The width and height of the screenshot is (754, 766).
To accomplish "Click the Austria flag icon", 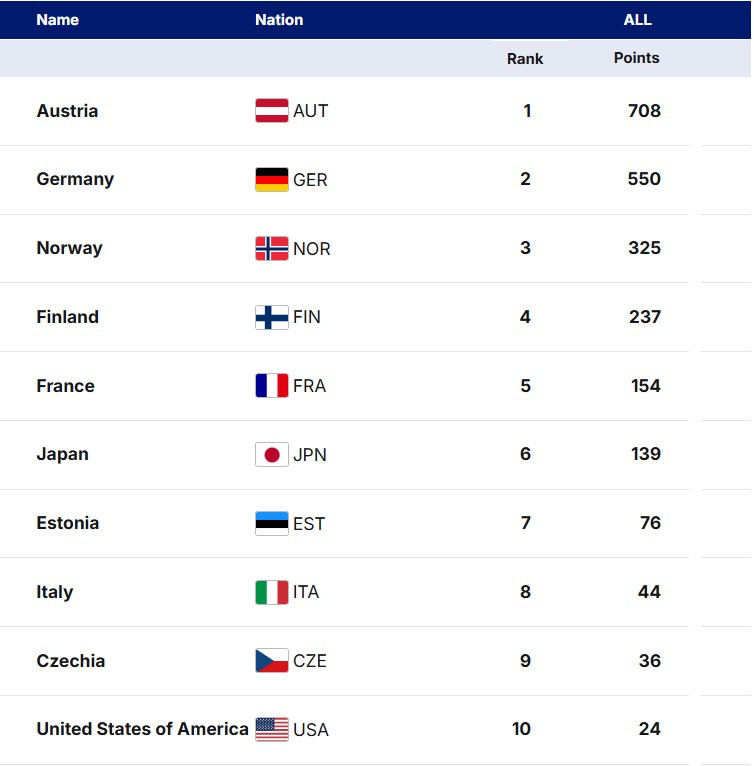I will 271,111.
